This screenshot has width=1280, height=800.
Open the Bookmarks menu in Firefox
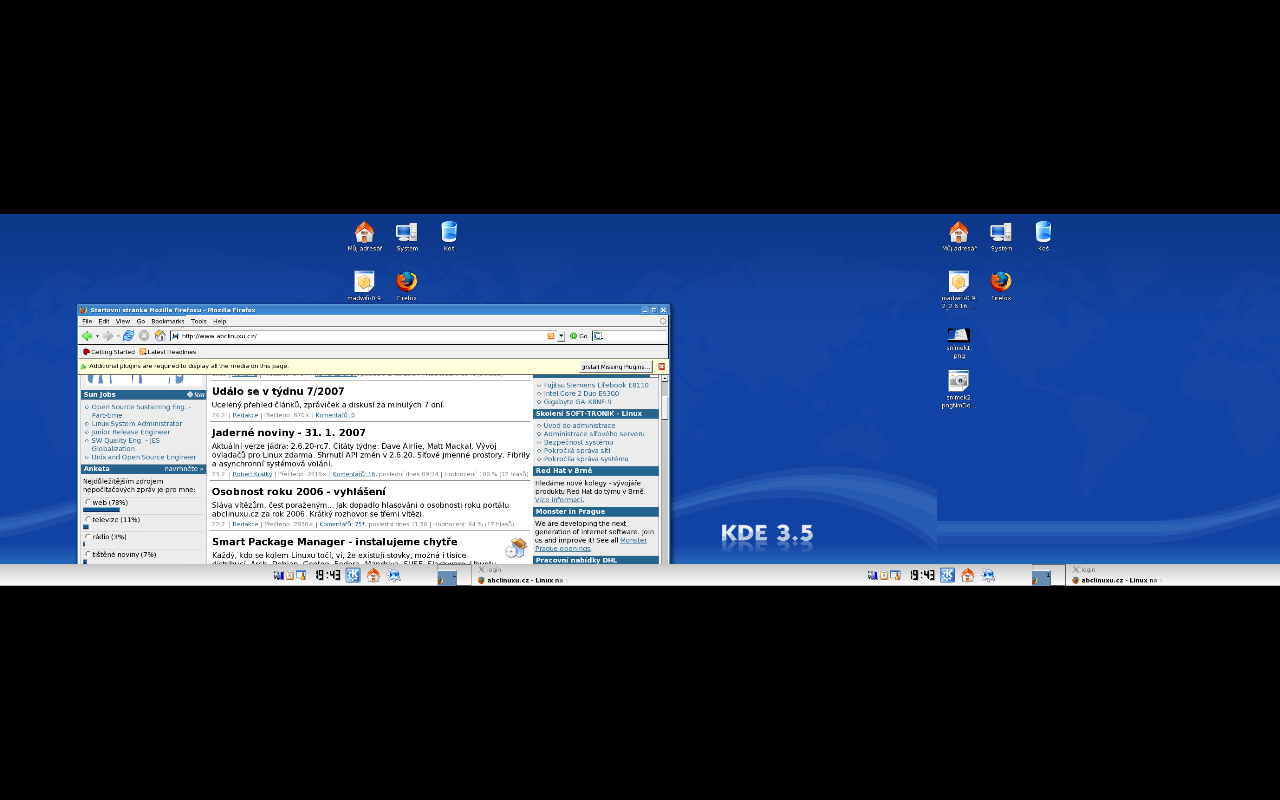168,322
